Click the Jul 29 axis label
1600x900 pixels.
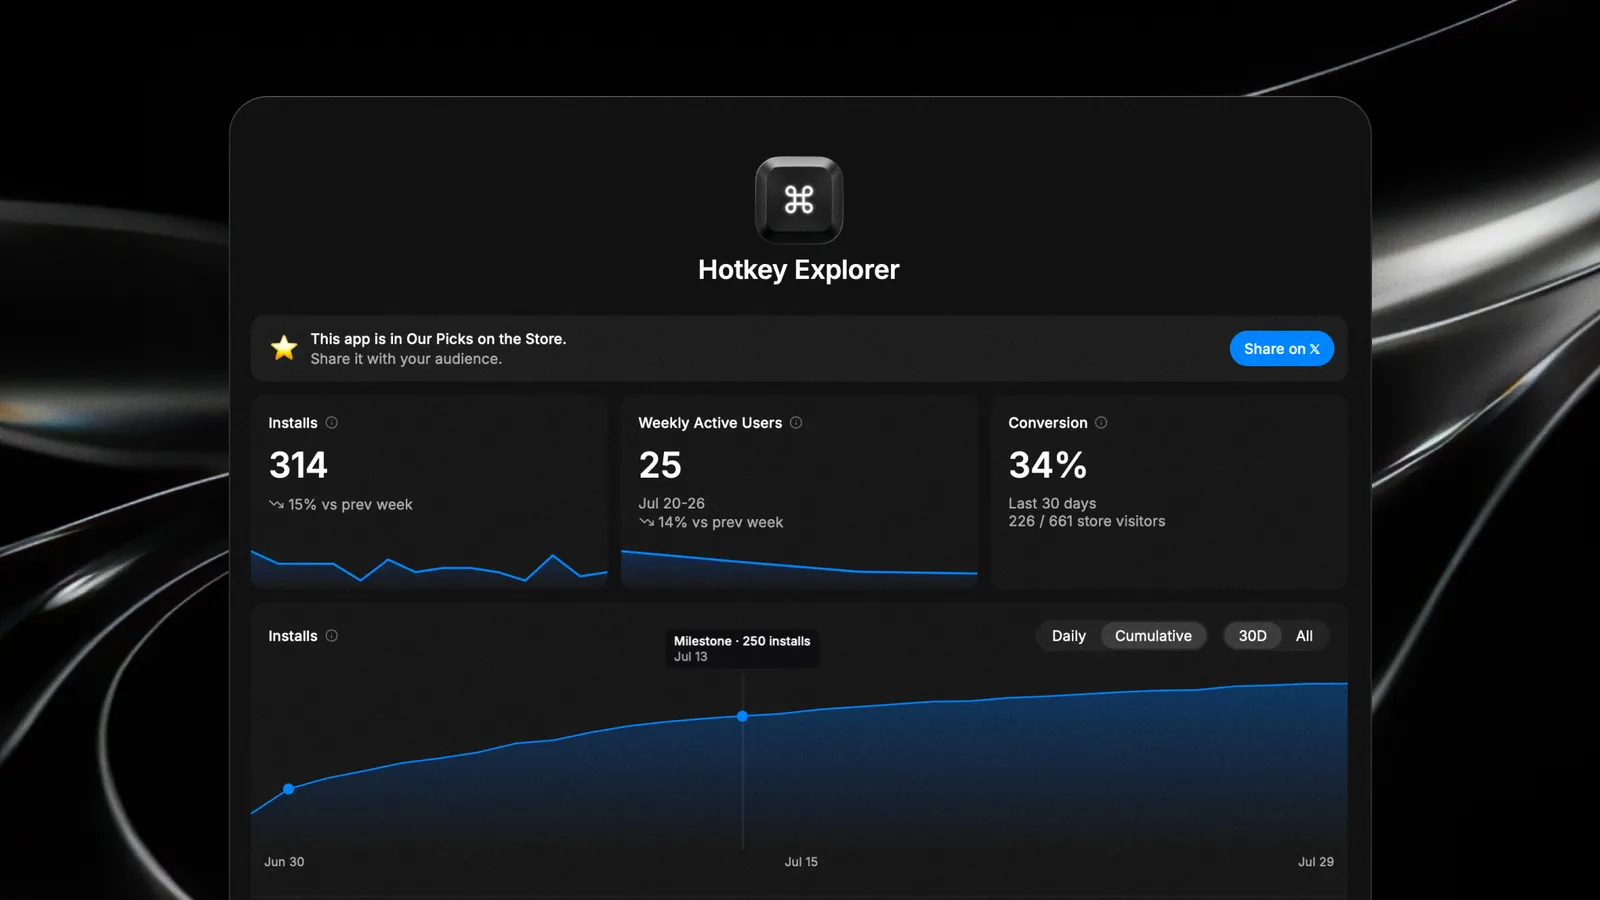click(x=1316, y=862)
